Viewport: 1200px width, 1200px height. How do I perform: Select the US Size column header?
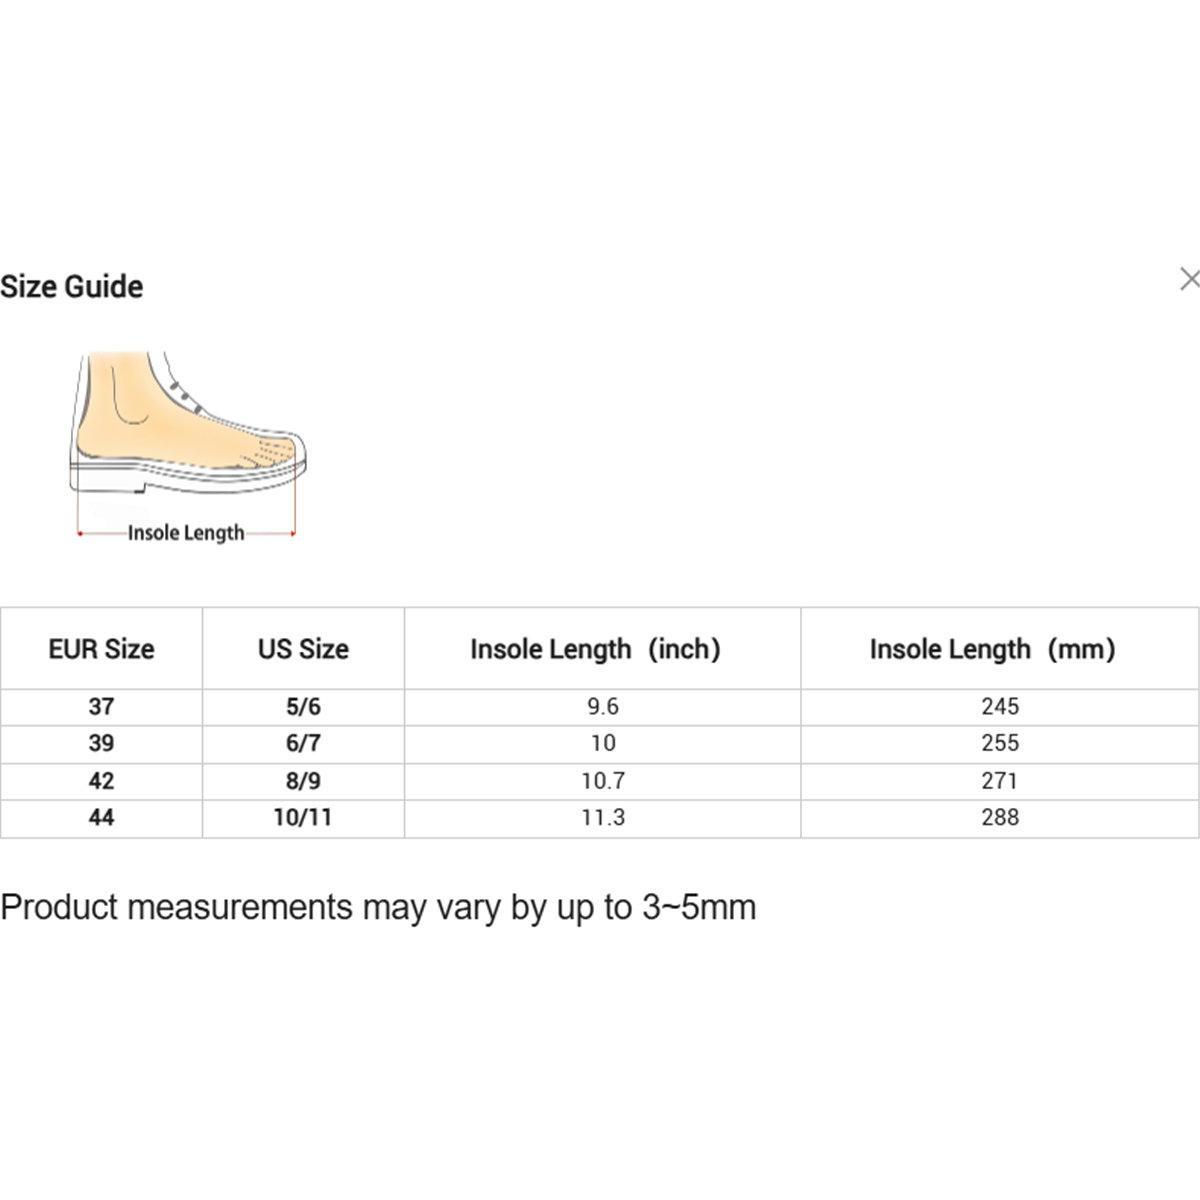(x=303, y=649)
